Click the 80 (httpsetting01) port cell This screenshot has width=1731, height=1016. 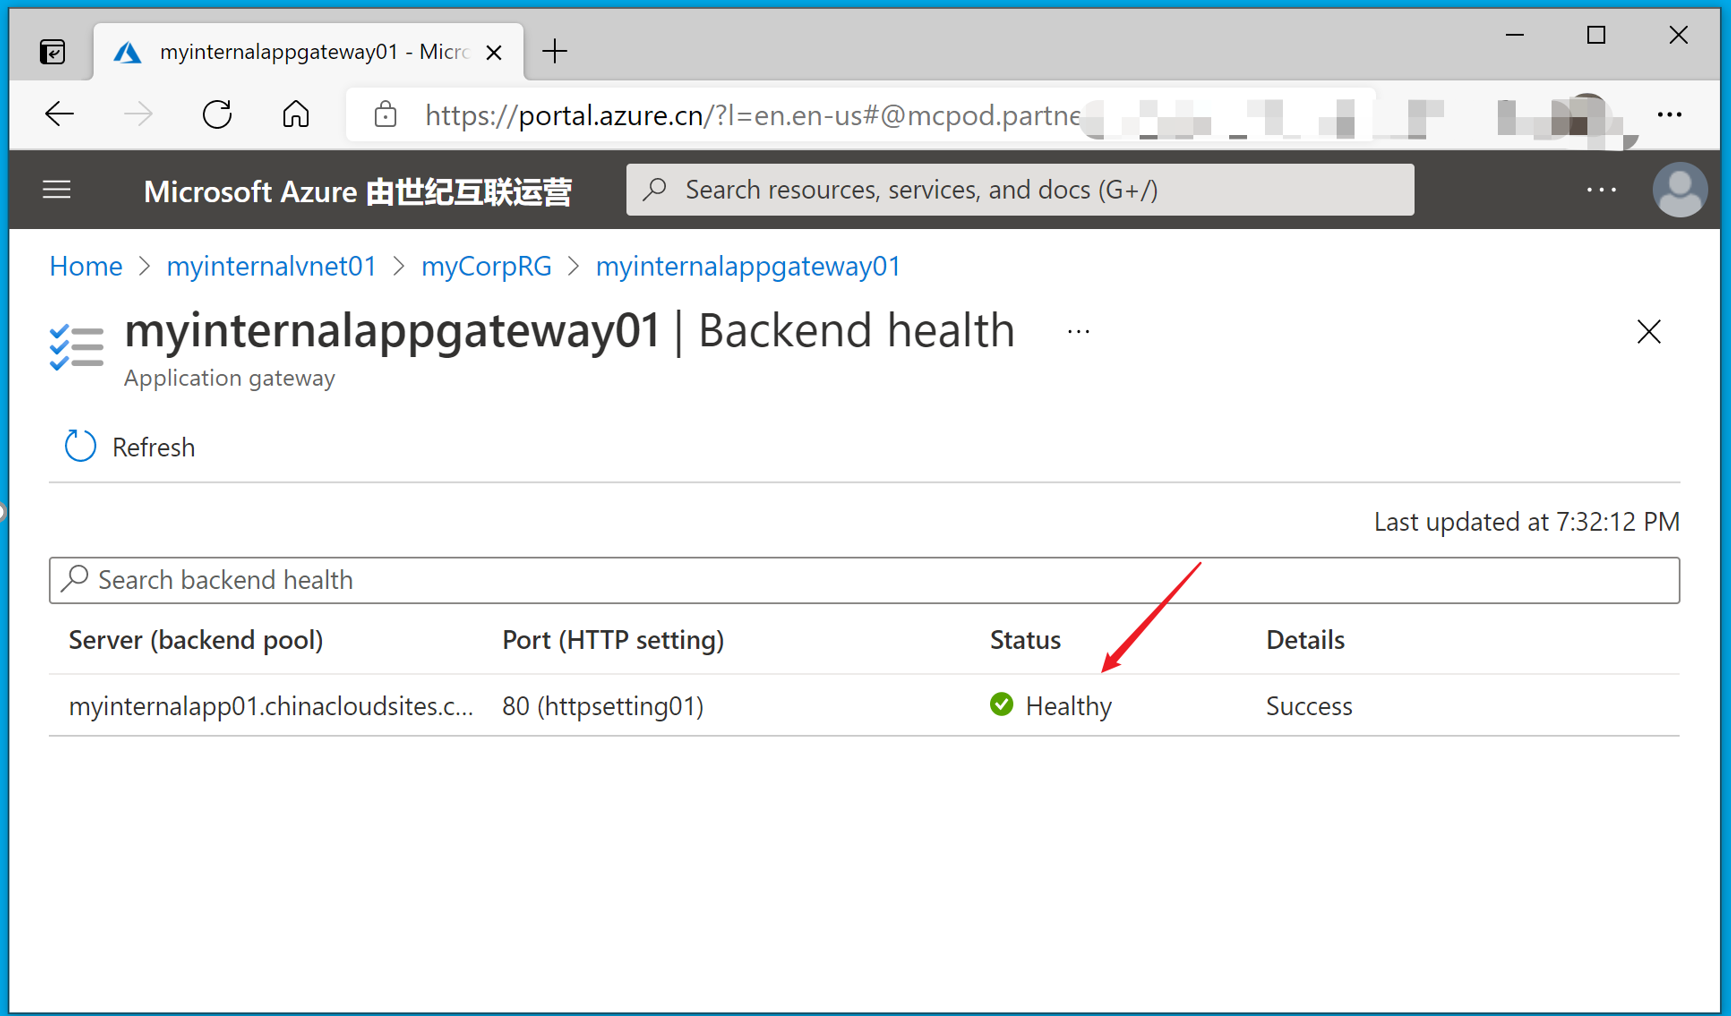tap(603, 706)
